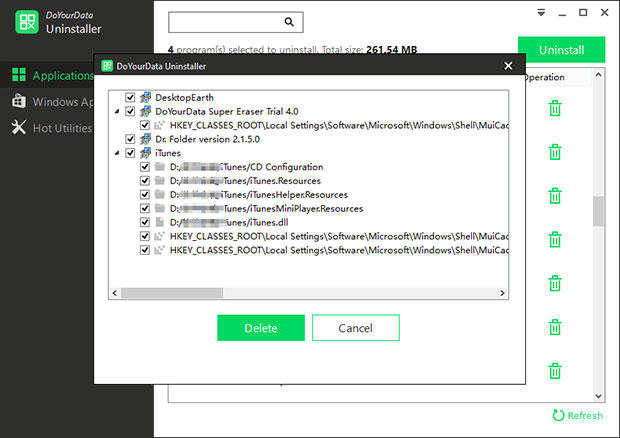Click the Dr. Folder program icon

[x=146, y=139]
